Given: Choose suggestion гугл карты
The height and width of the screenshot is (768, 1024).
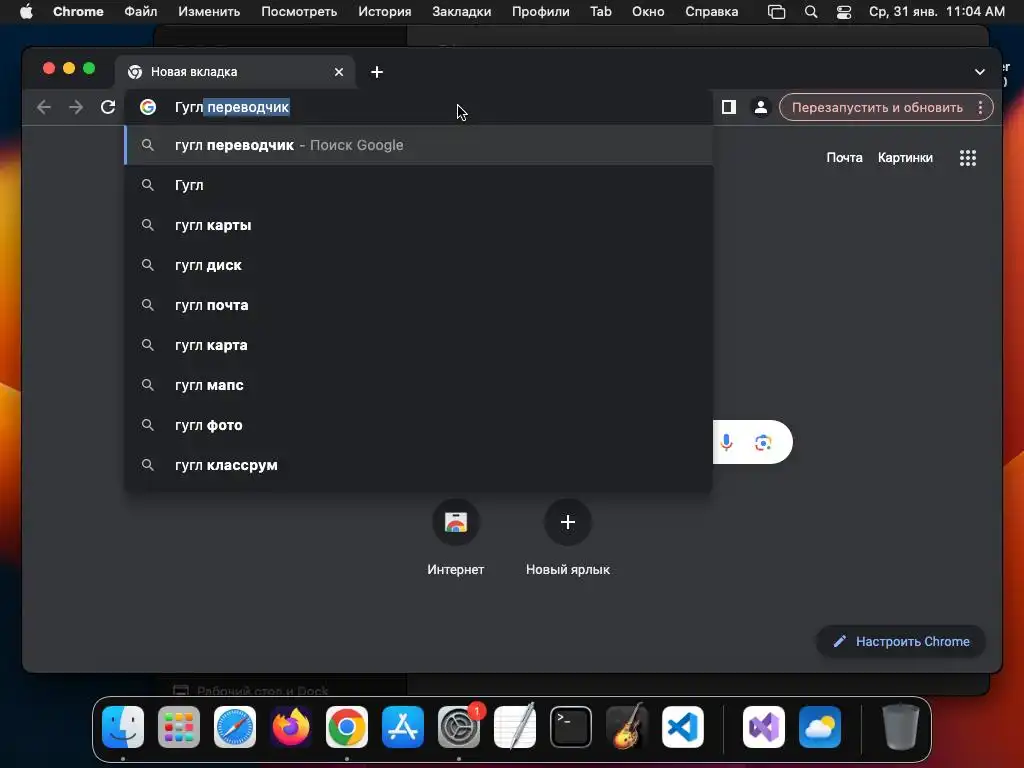Looking at the screenshot, I should [x=419, y=225].
